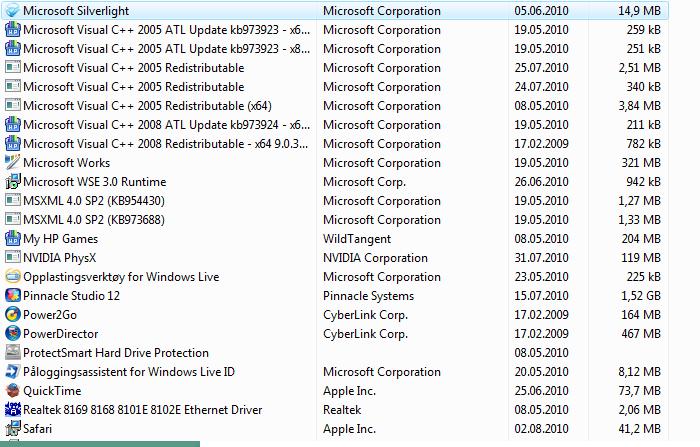Click the Realtek Ethernet Driver icon

[13, 409]
